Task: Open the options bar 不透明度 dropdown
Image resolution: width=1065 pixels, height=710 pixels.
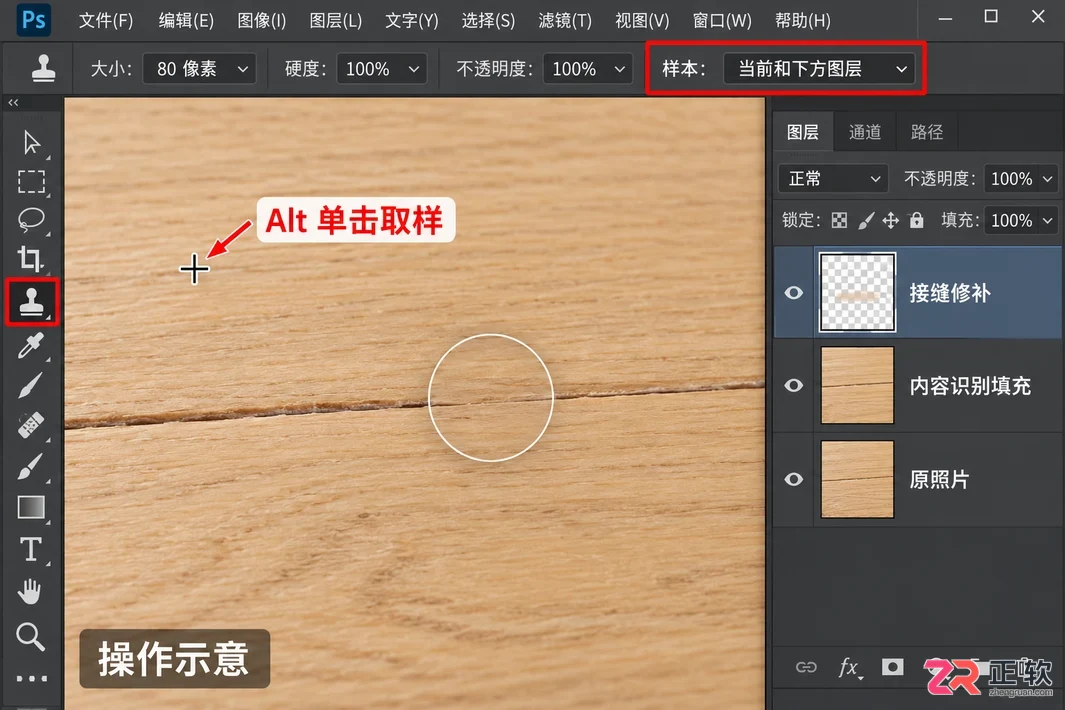Action: click(588, 69)
